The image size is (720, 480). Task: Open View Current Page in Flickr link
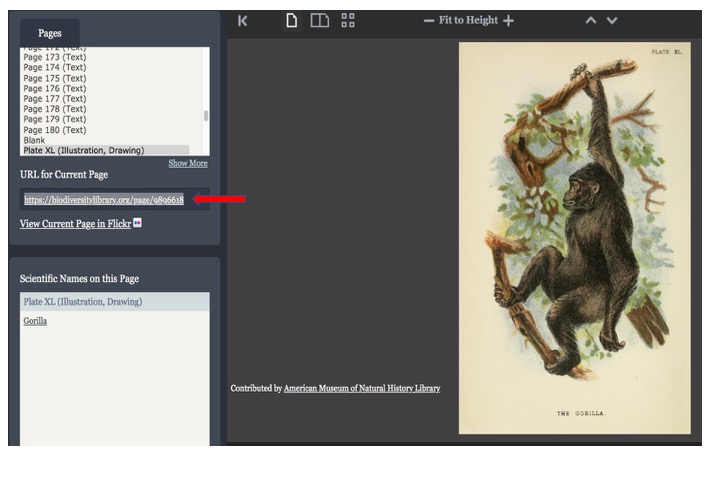click(x=75, y=224)
